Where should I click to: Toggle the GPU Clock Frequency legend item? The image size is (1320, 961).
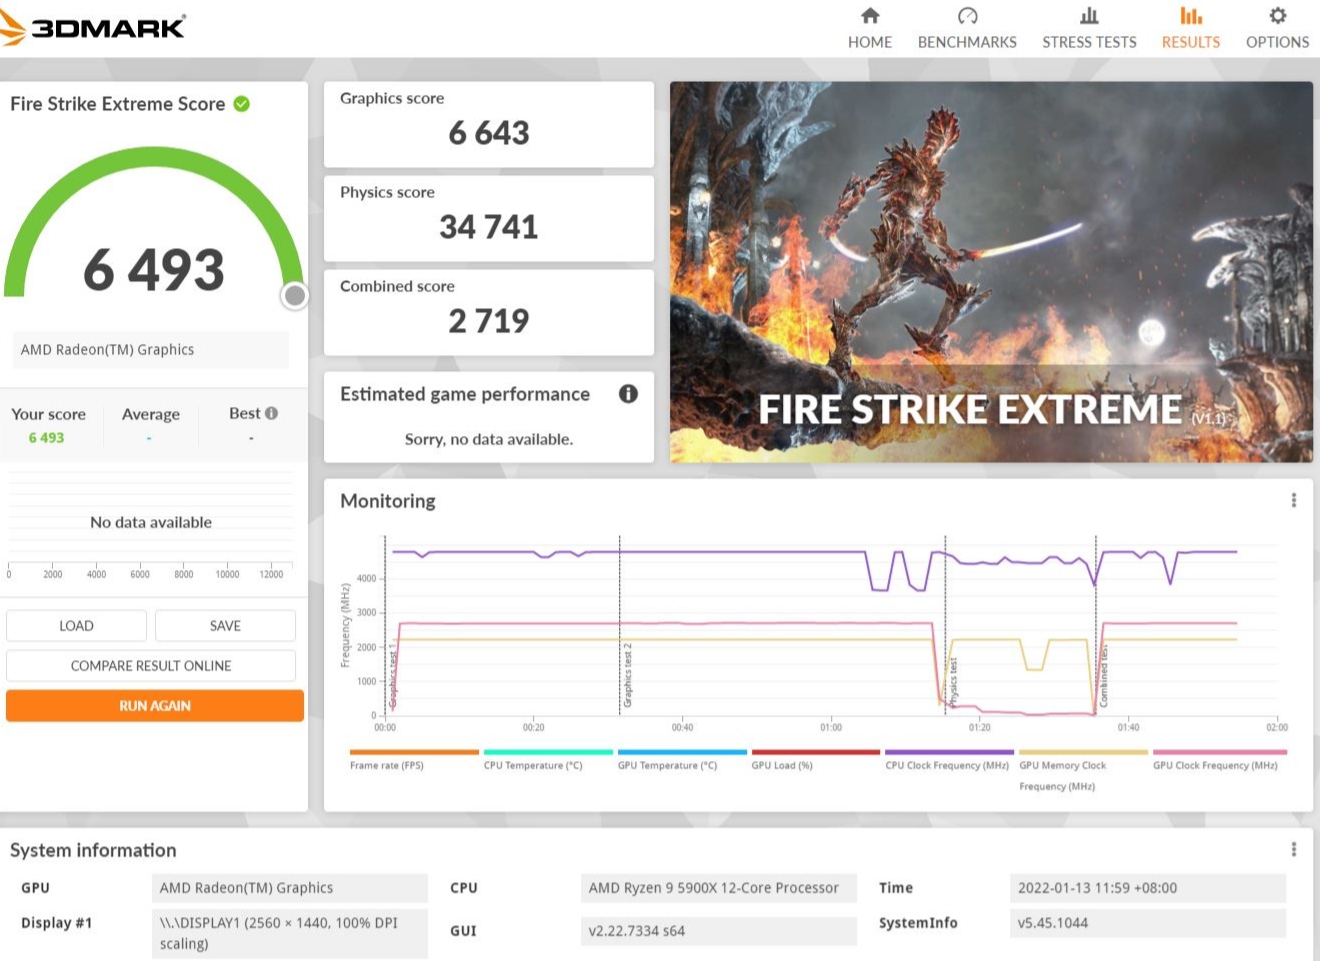(1219, 760)
